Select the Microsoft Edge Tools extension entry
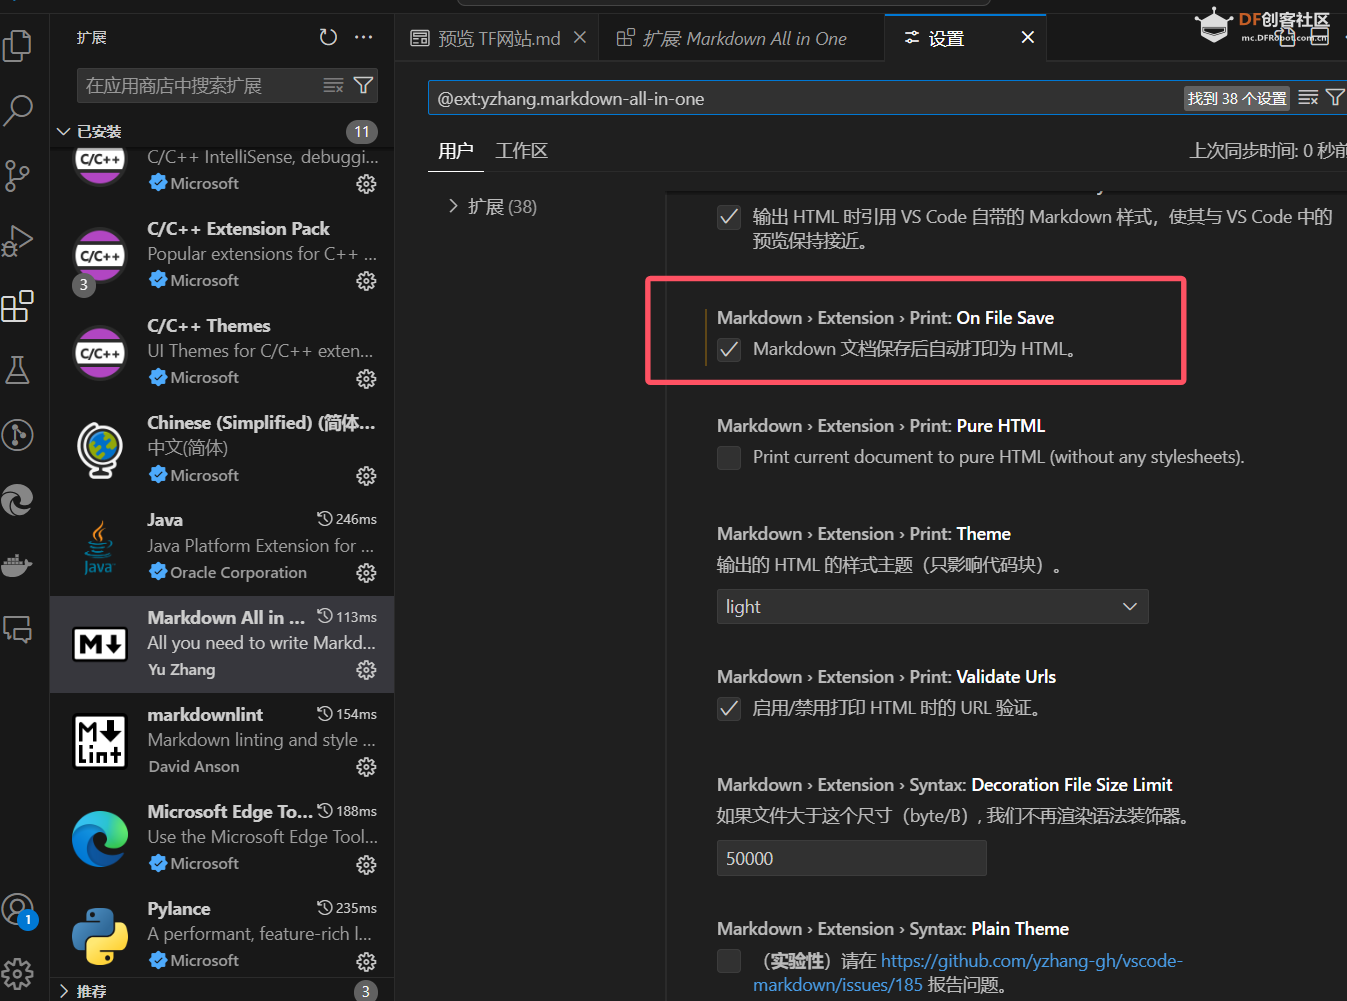This screenshot has height=1001, width=1347. tap(222, 838)
